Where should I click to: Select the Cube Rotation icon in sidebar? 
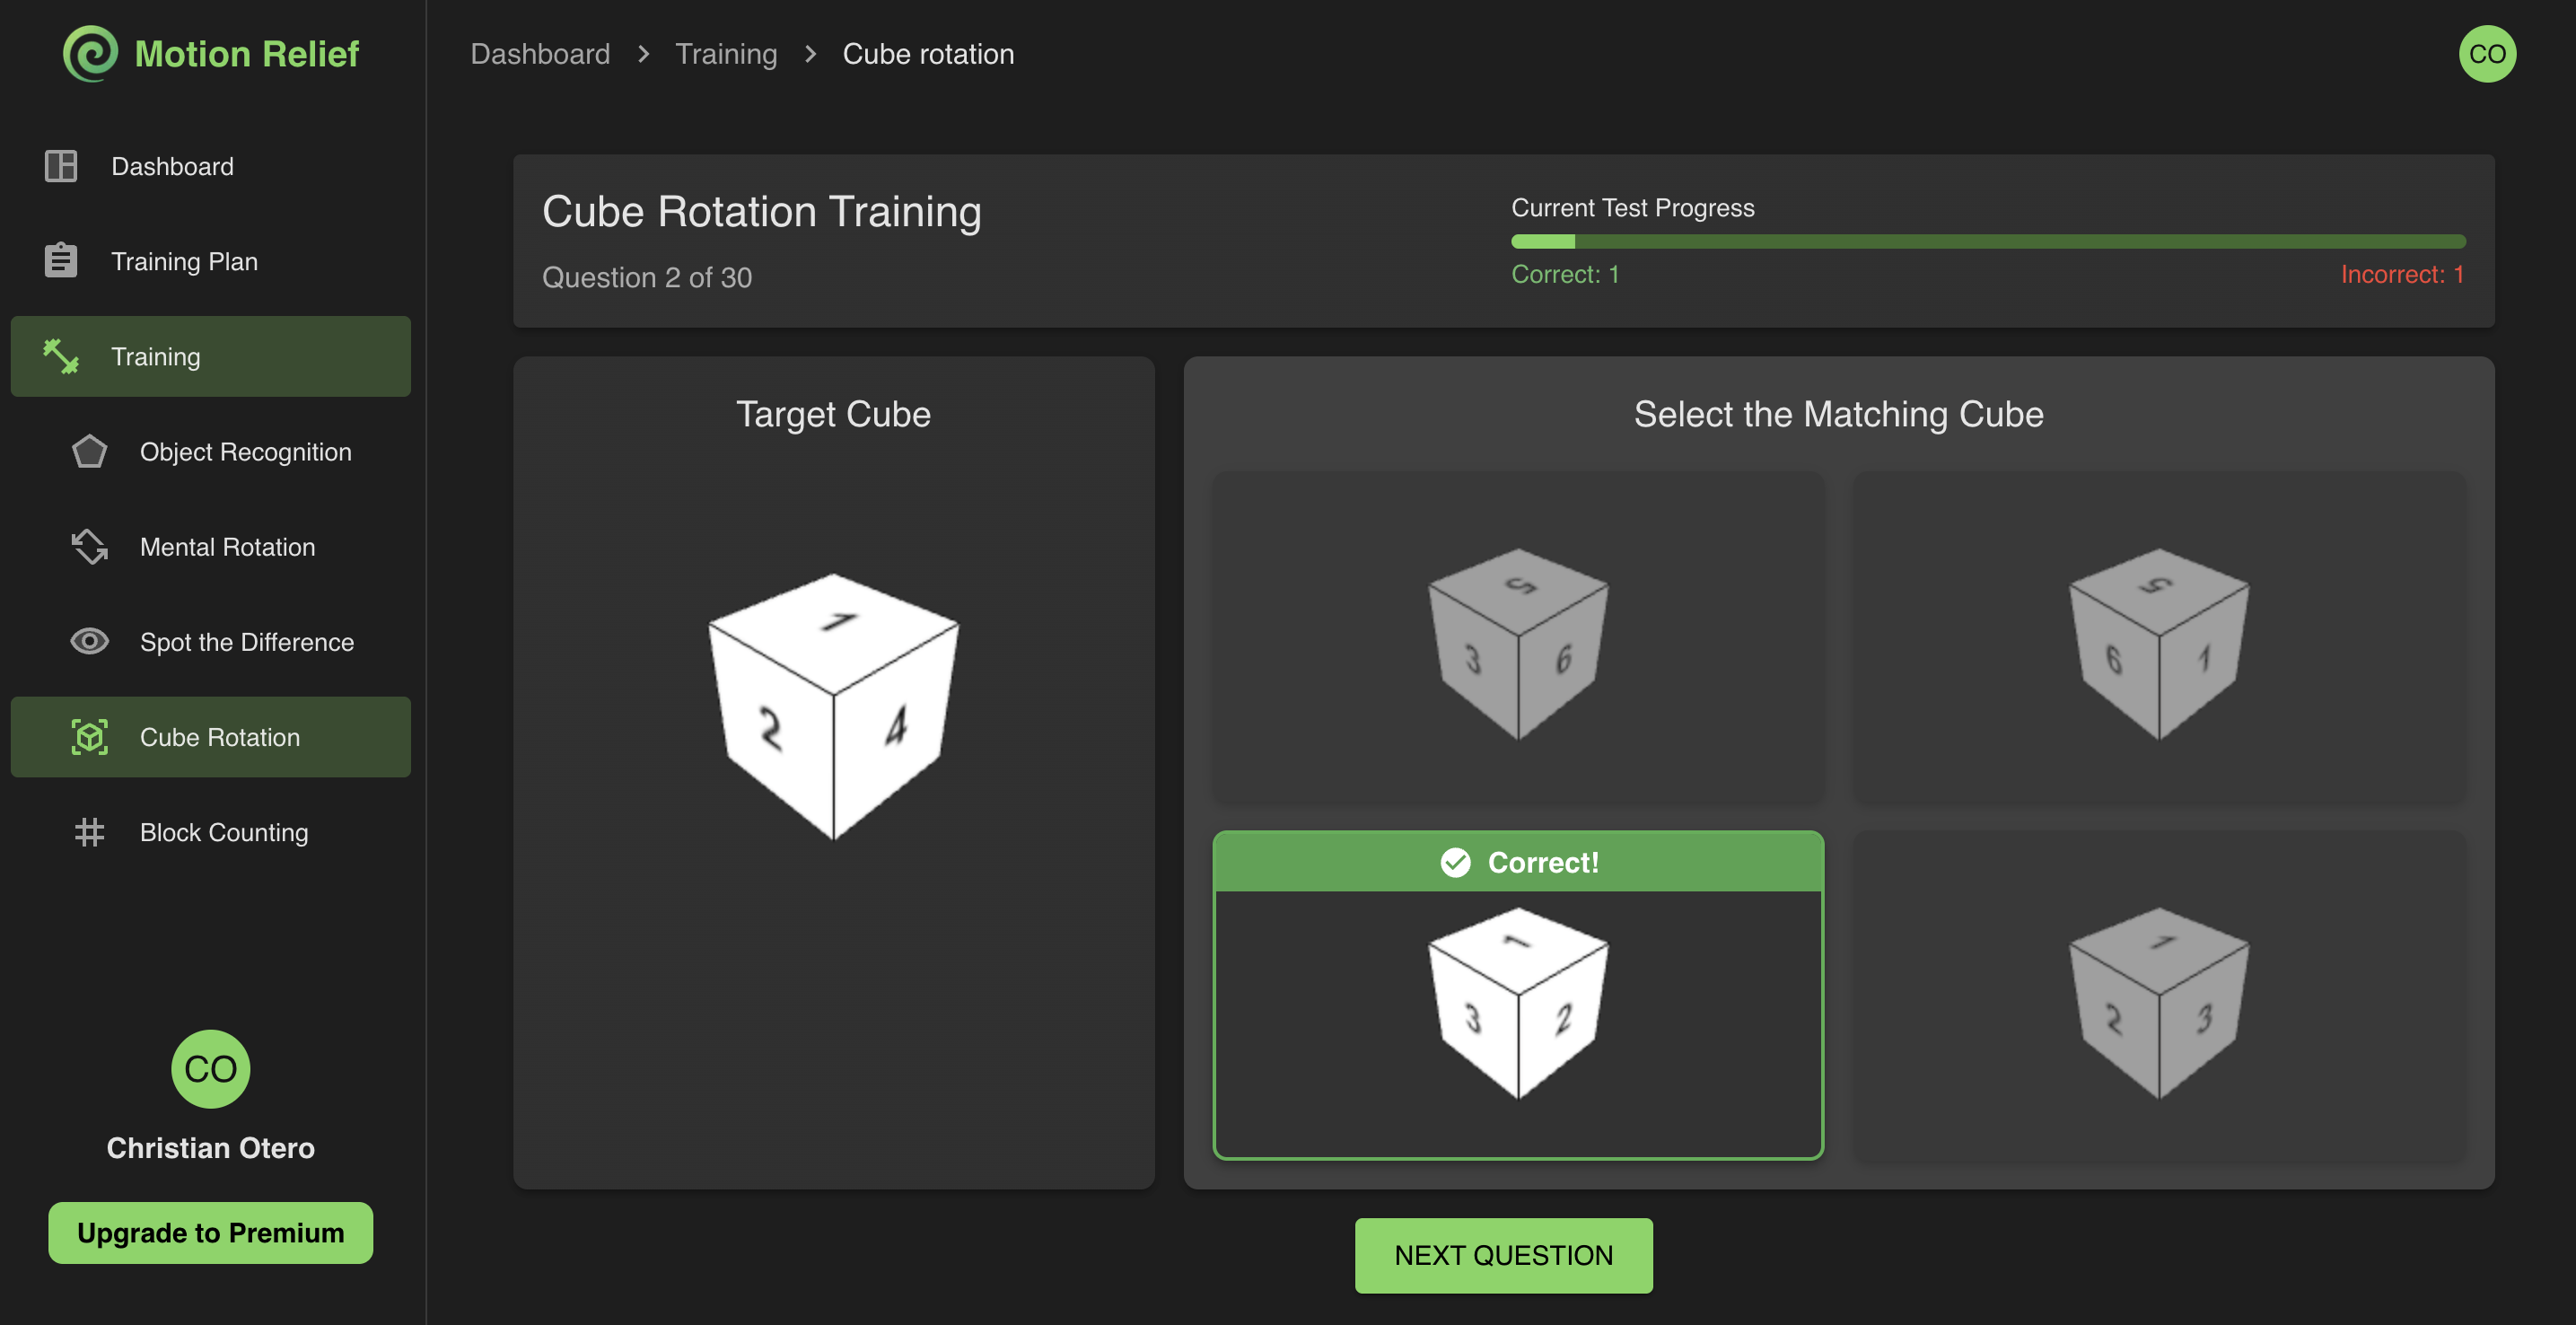(90, 737)
